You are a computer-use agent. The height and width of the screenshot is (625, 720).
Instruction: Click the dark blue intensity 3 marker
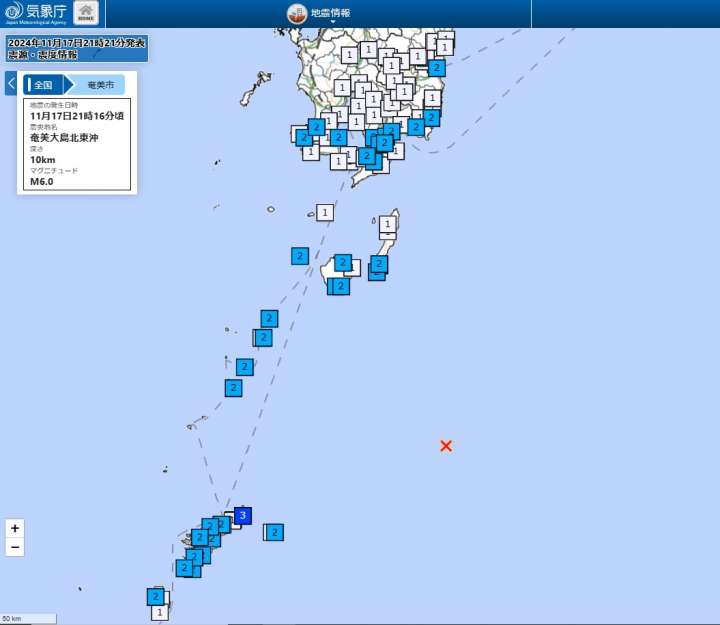243,515
